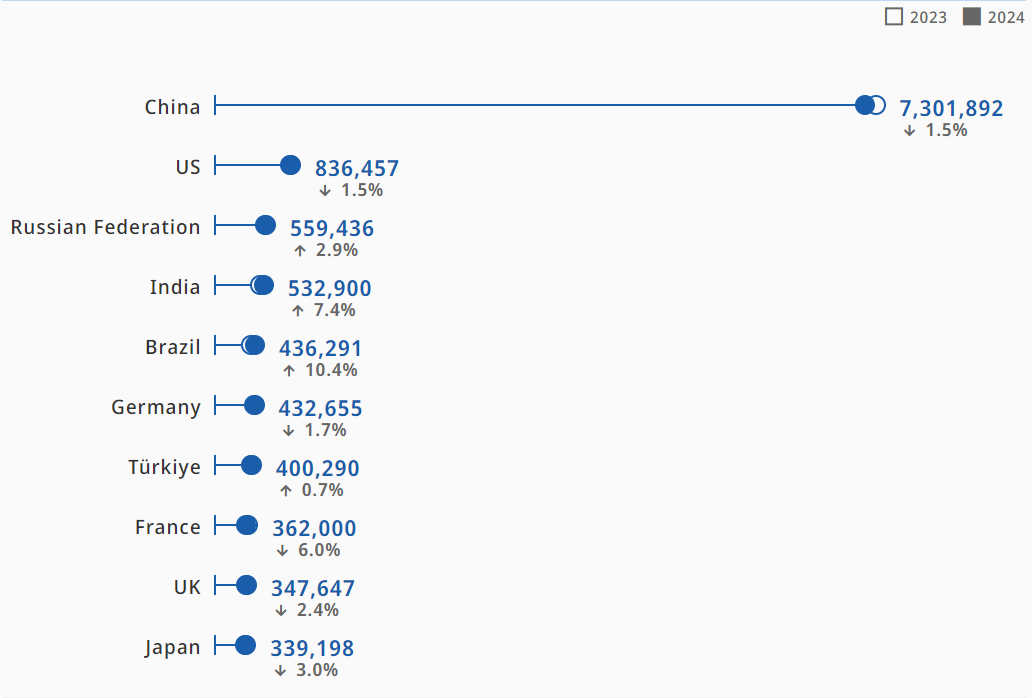Image resolution: width=1032 pixels, height=698 pixels.
Task: Select the UK data point marker
Action: pos(246,585)
